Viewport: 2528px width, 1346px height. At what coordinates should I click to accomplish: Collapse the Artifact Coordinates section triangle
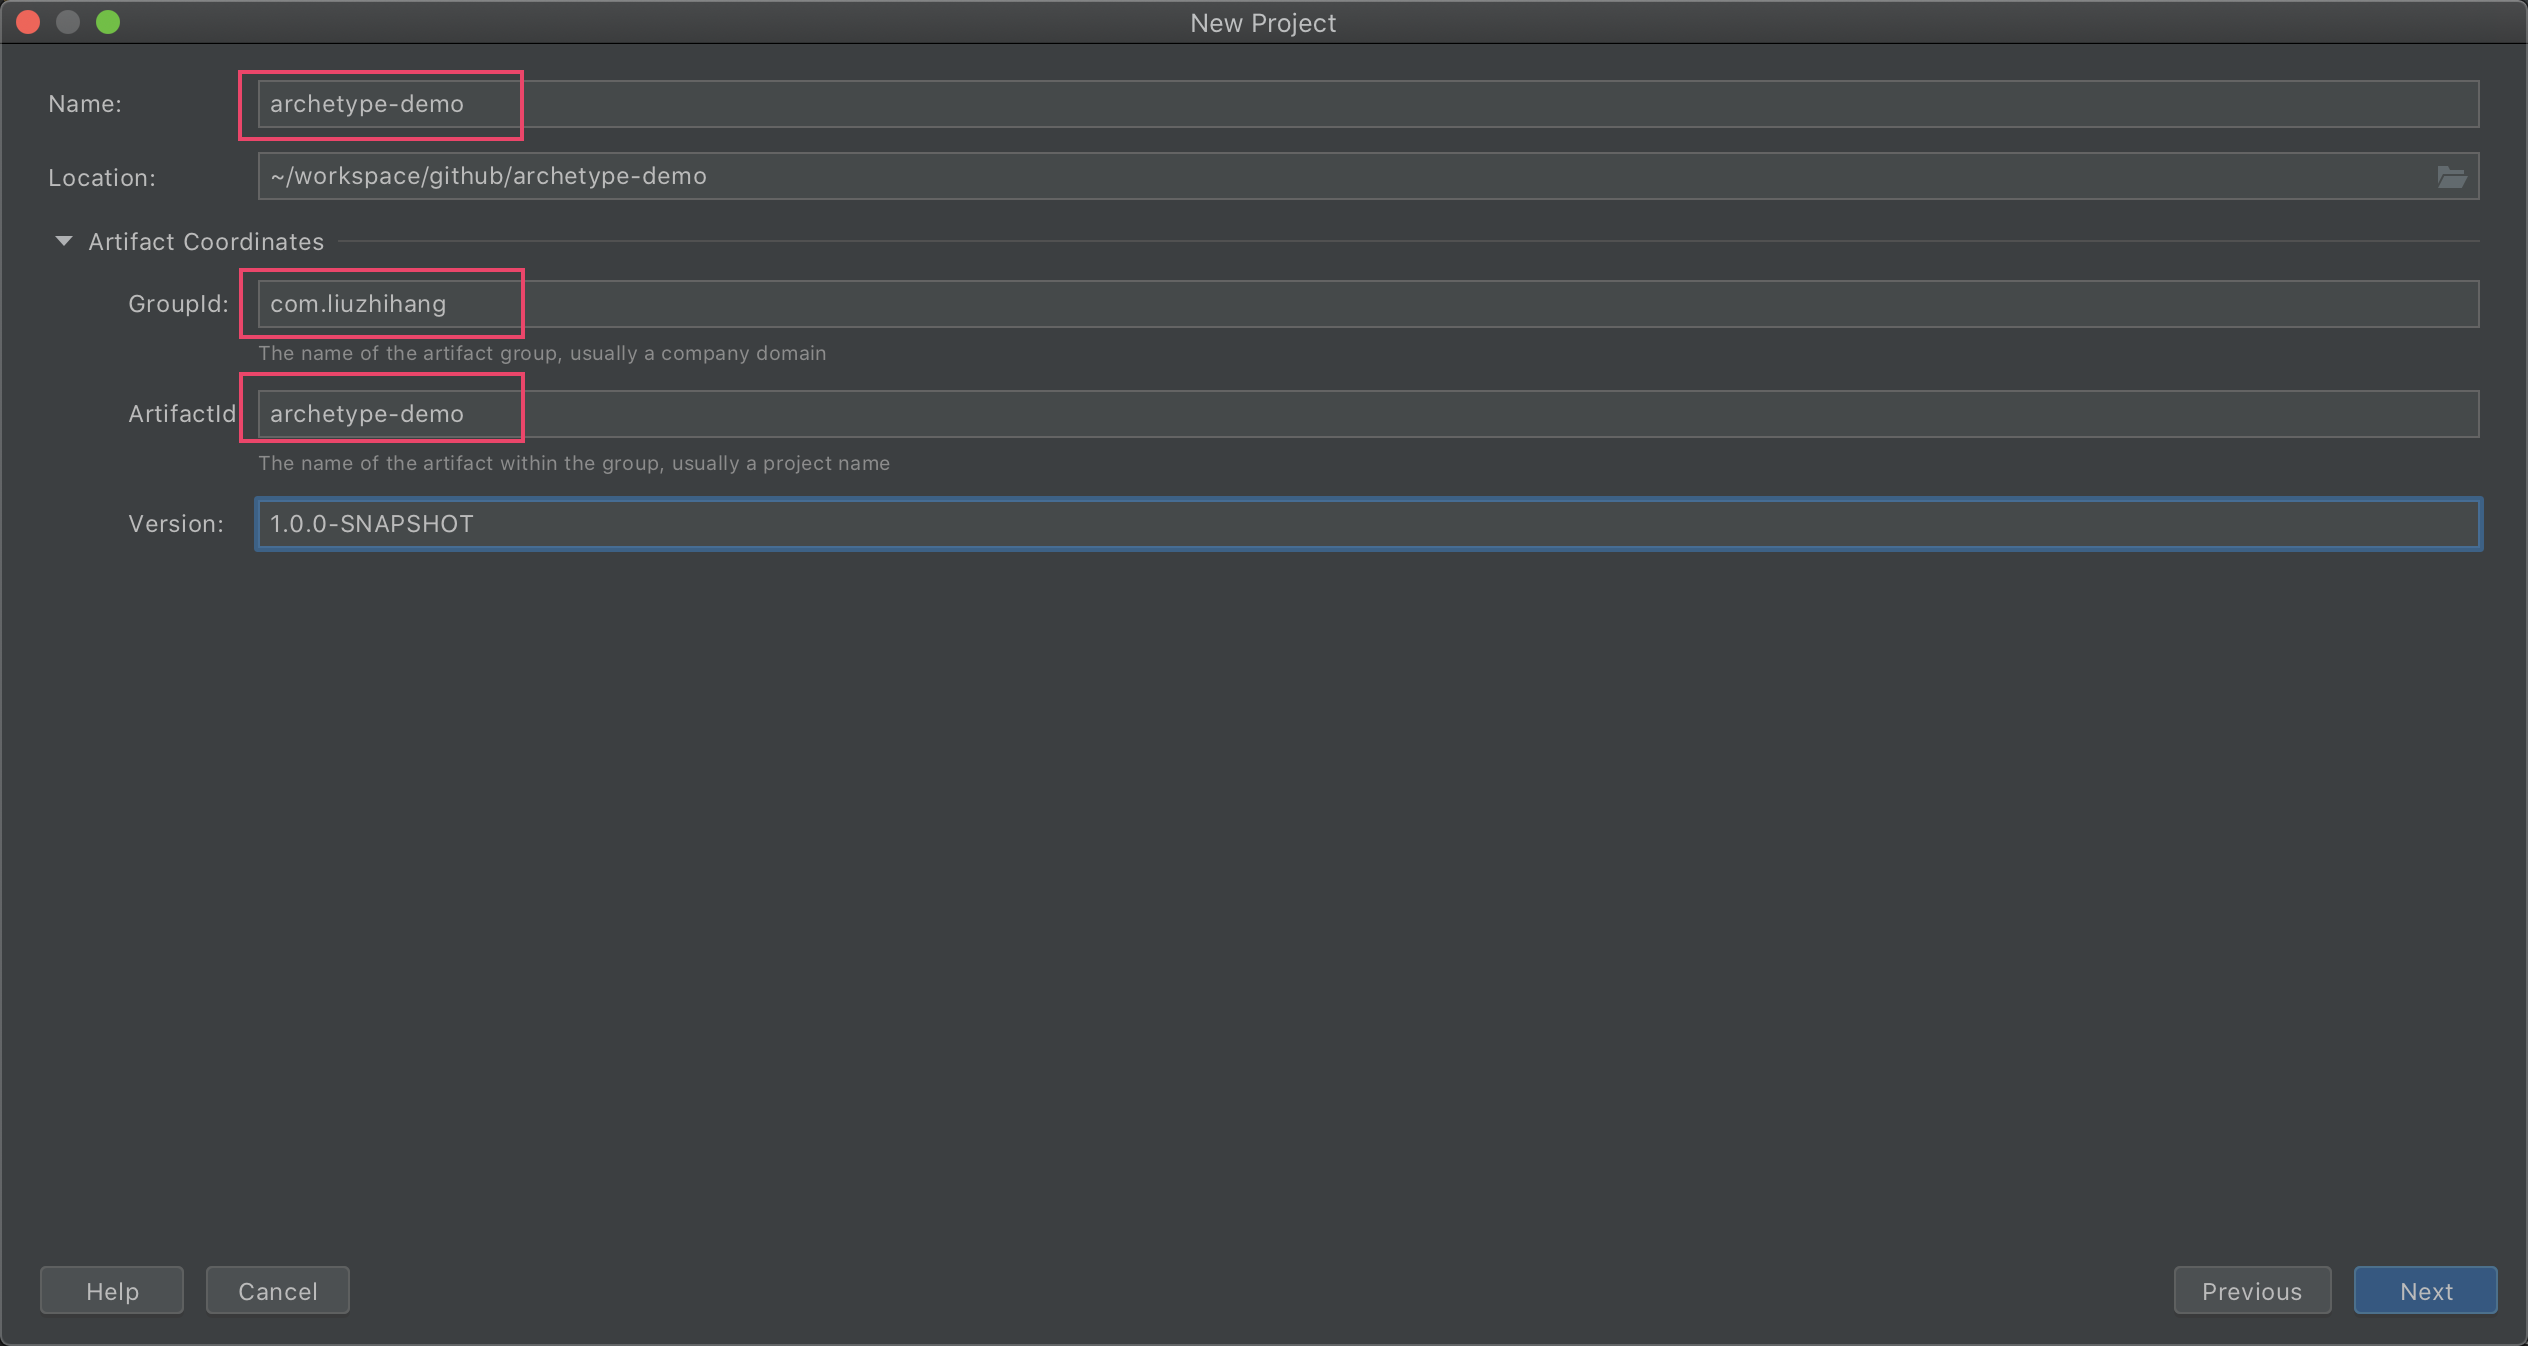[64, 241]
